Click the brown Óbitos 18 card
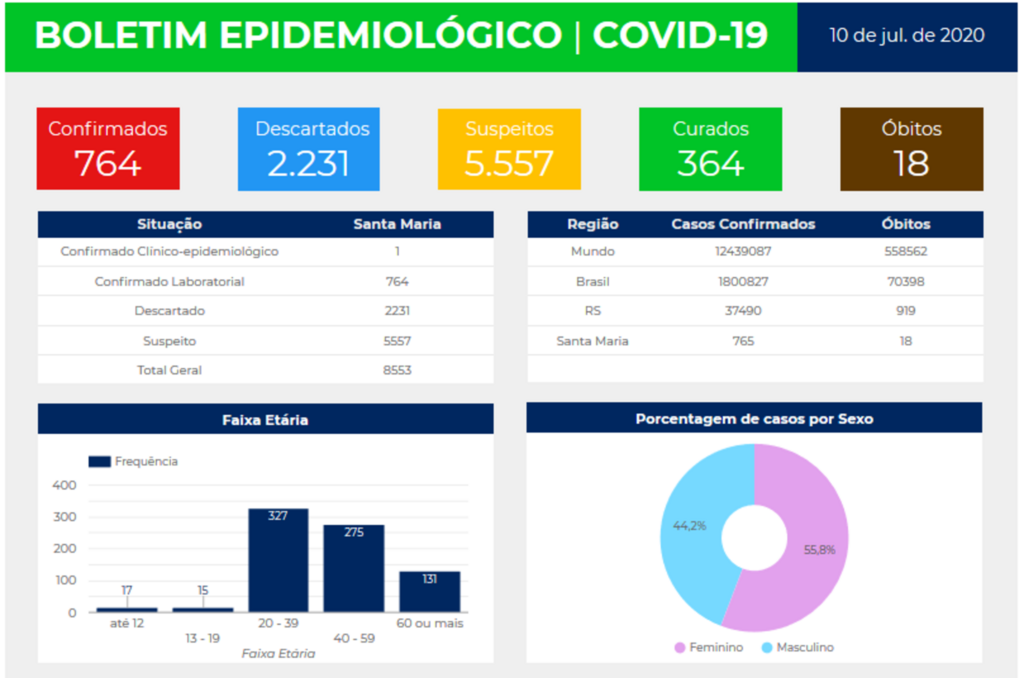 (x=911, y=149)
